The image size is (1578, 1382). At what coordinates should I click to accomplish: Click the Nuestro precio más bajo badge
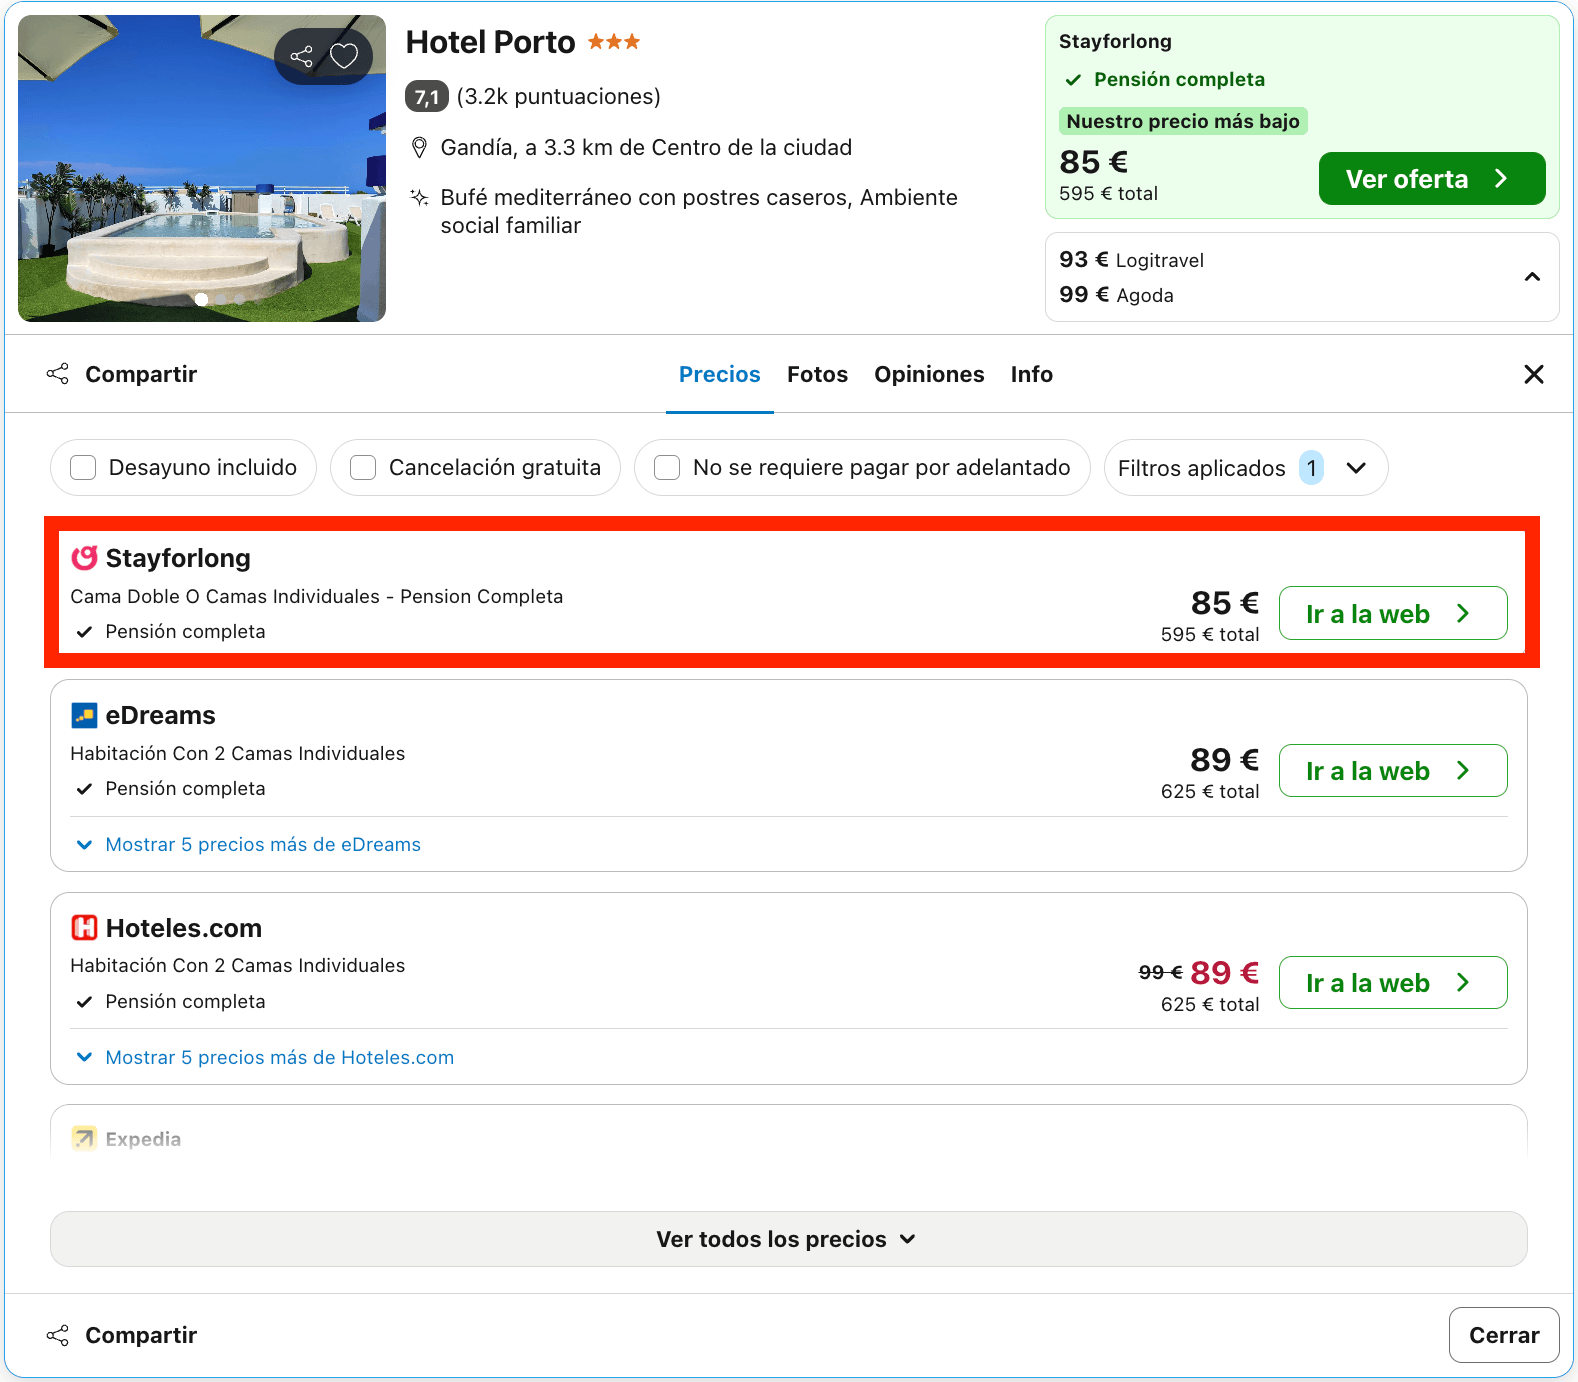(1183, 121)
